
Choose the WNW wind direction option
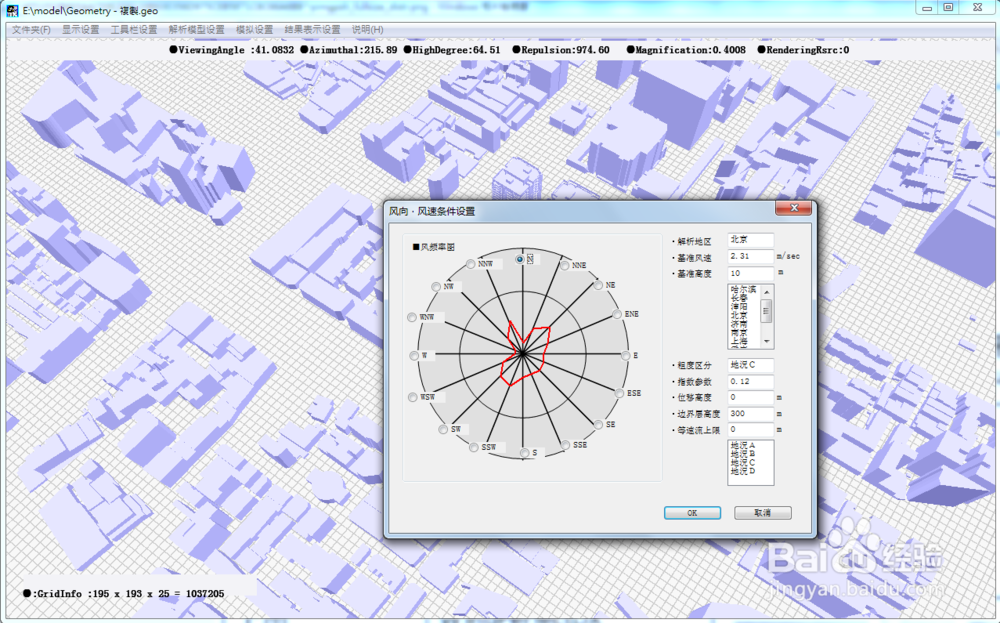point(412,318)
